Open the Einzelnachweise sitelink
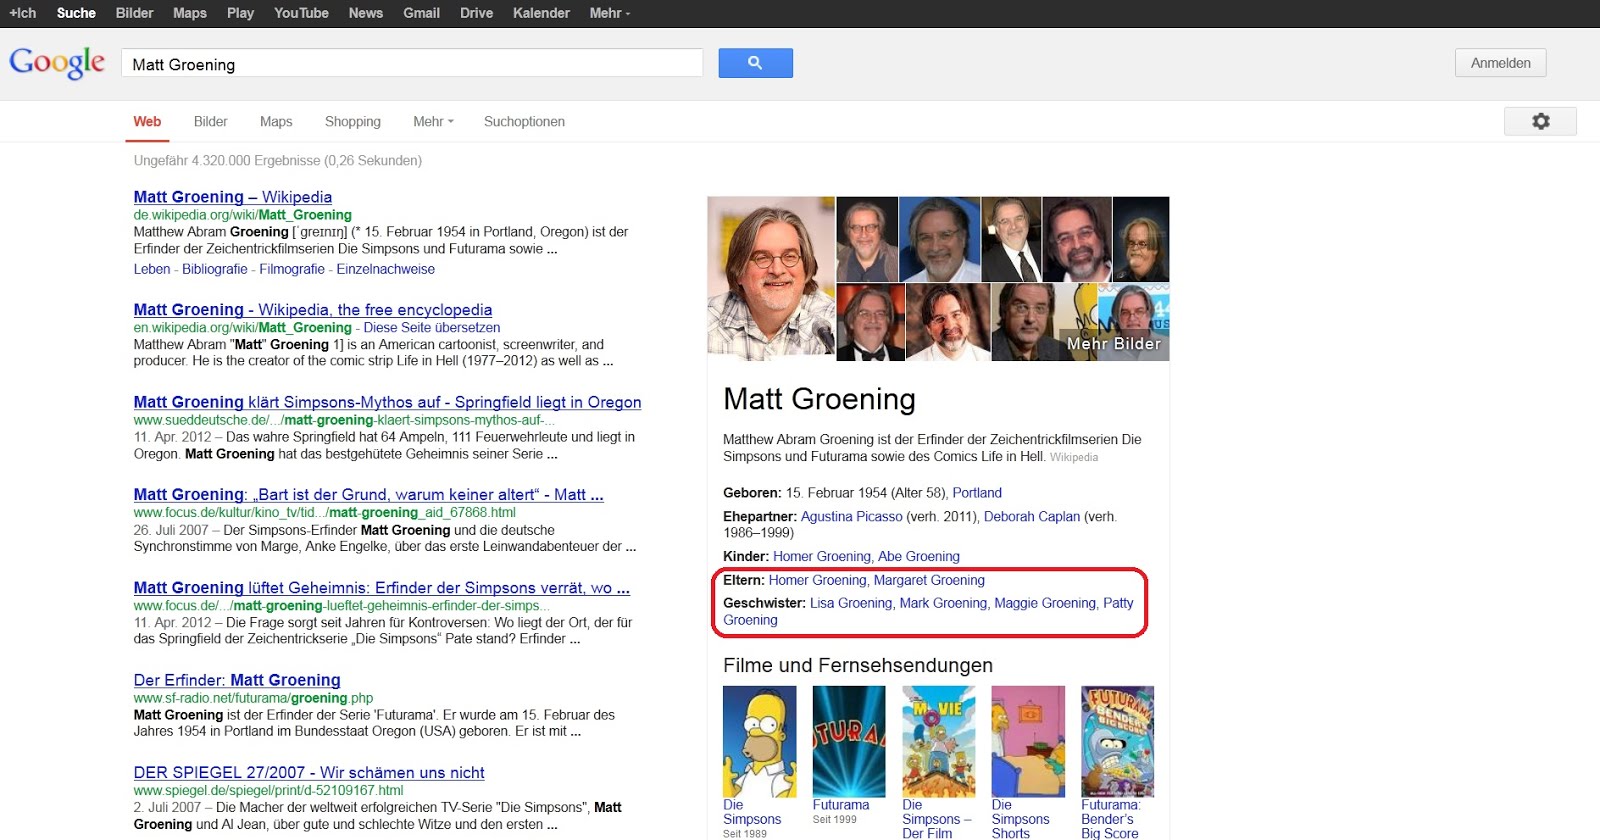 [386, 269]
